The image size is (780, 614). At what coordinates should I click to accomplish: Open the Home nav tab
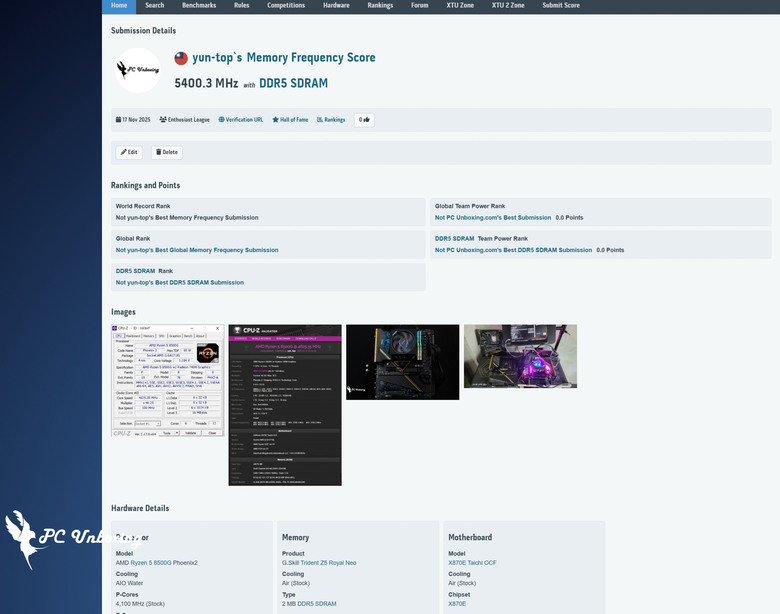[119, 5]
